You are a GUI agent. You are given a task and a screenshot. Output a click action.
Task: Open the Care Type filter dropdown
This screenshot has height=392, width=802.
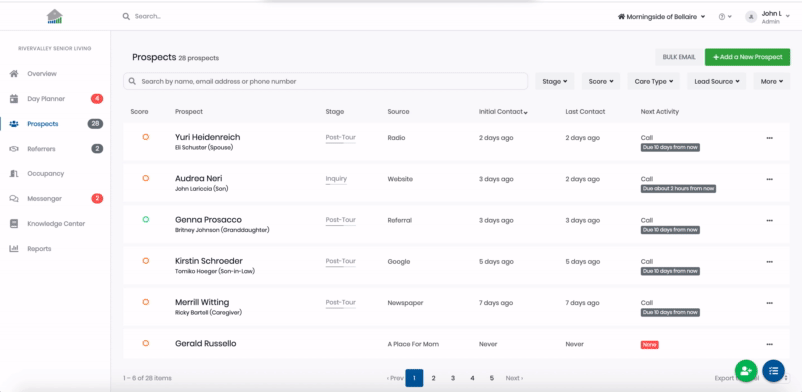click(x=654, y=81)
